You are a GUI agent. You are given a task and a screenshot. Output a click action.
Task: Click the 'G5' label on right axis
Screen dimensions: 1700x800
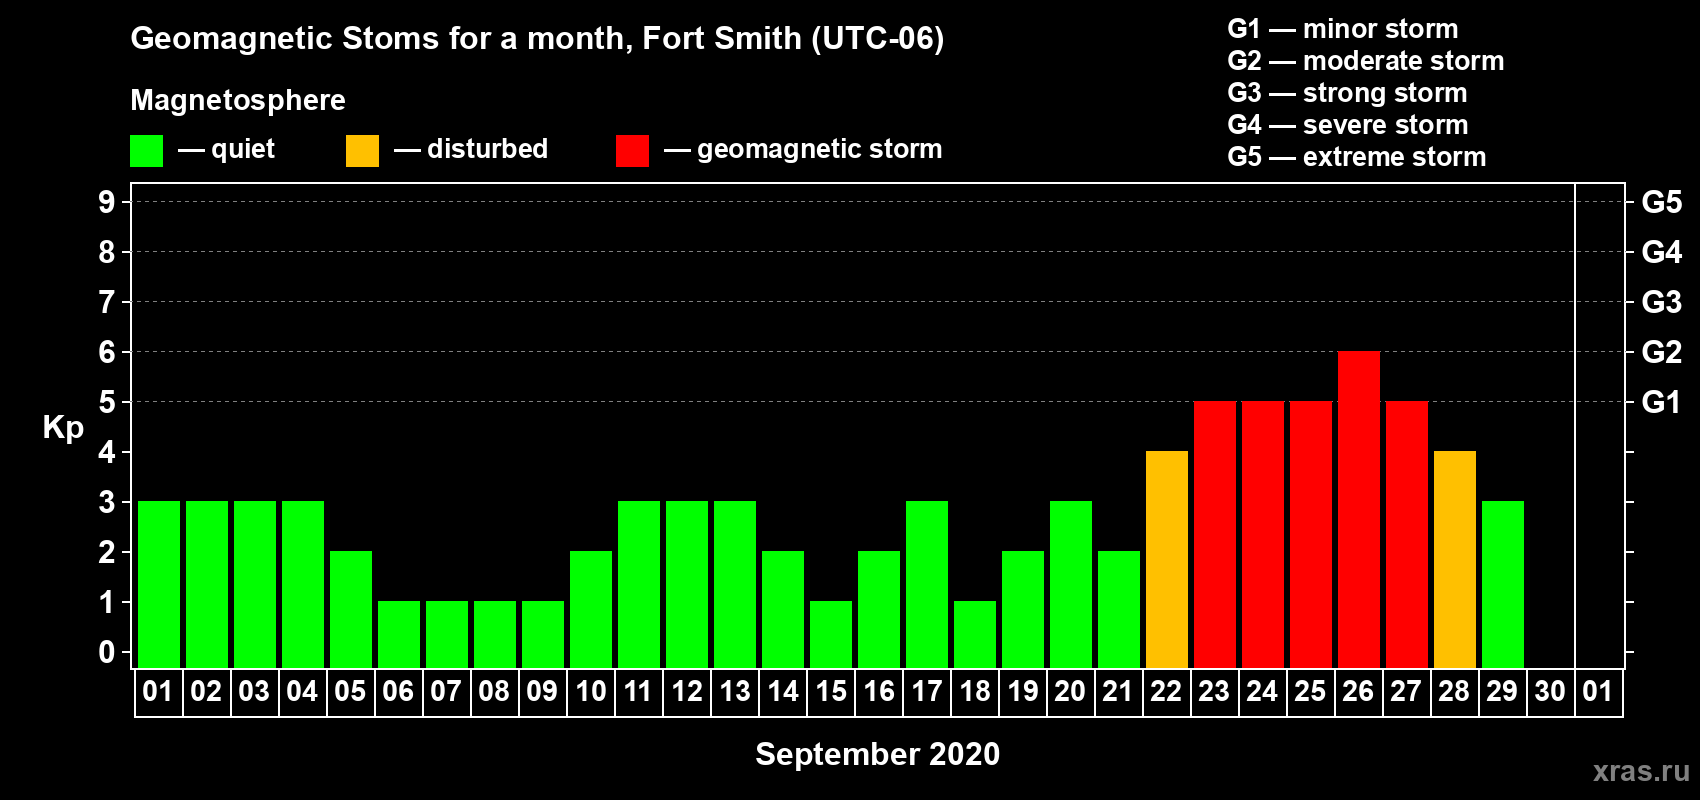pos(1662,202)
